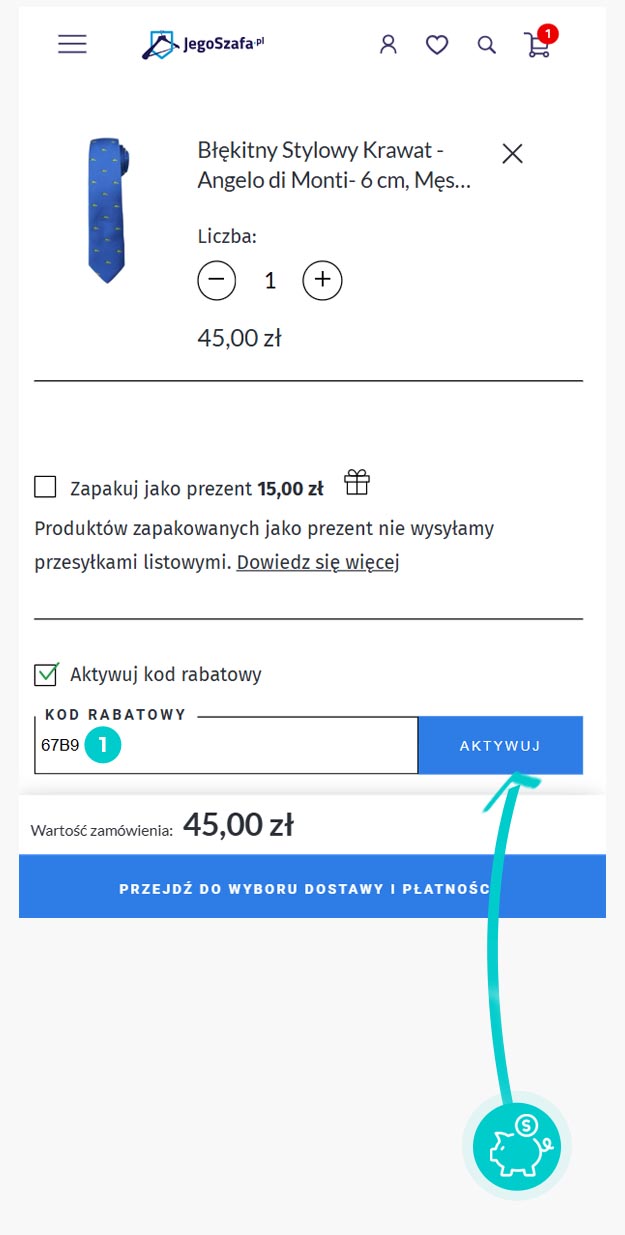Open the wishlist heart icon

pos(437,44)
